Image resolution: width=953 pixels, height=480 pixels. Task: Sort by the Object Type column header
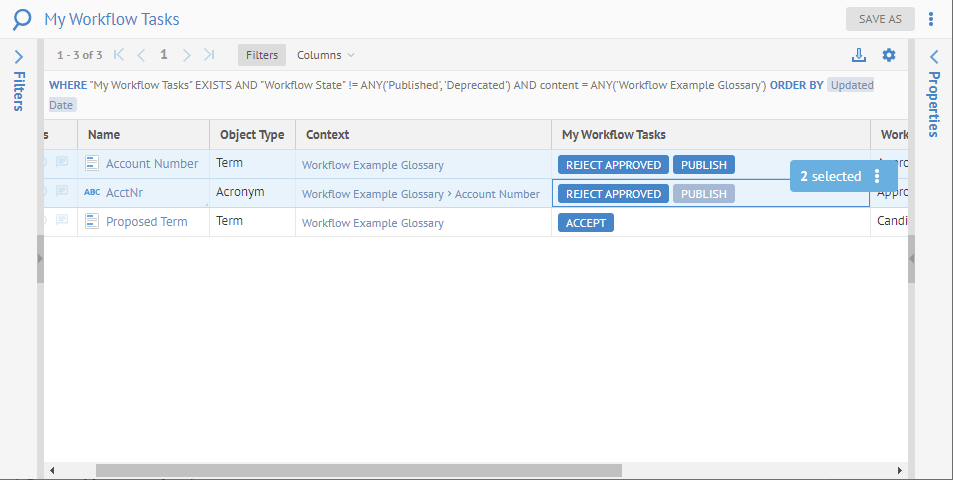(252, 135)
